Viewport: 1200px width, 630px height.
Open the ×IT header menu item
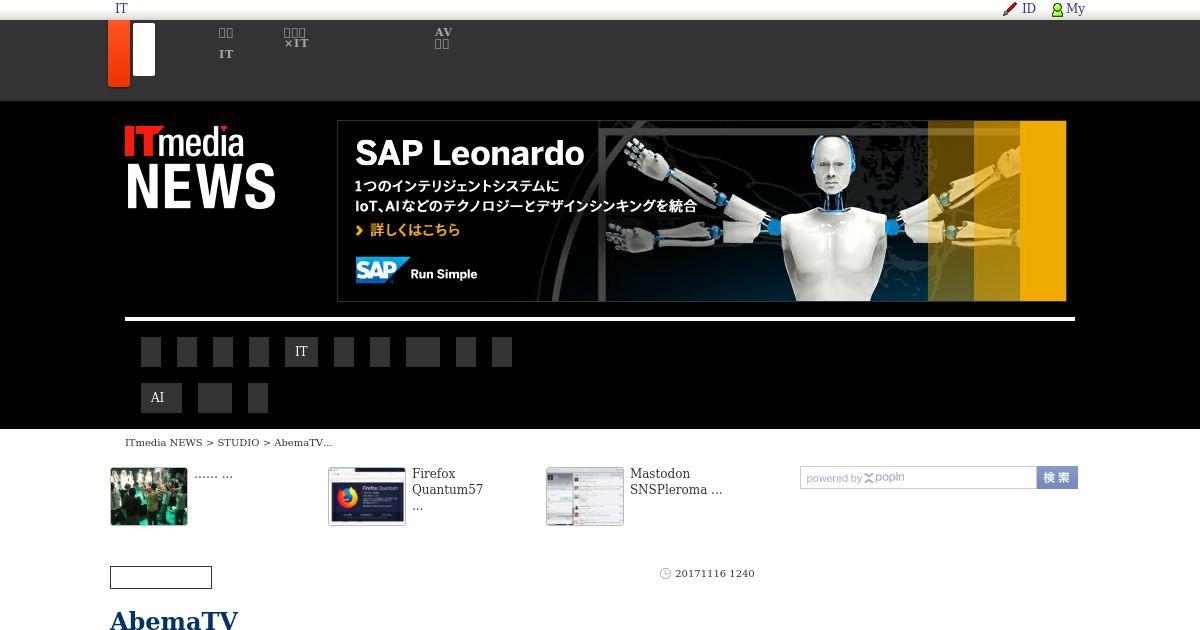pyautogui.click(x=296, y=38)
